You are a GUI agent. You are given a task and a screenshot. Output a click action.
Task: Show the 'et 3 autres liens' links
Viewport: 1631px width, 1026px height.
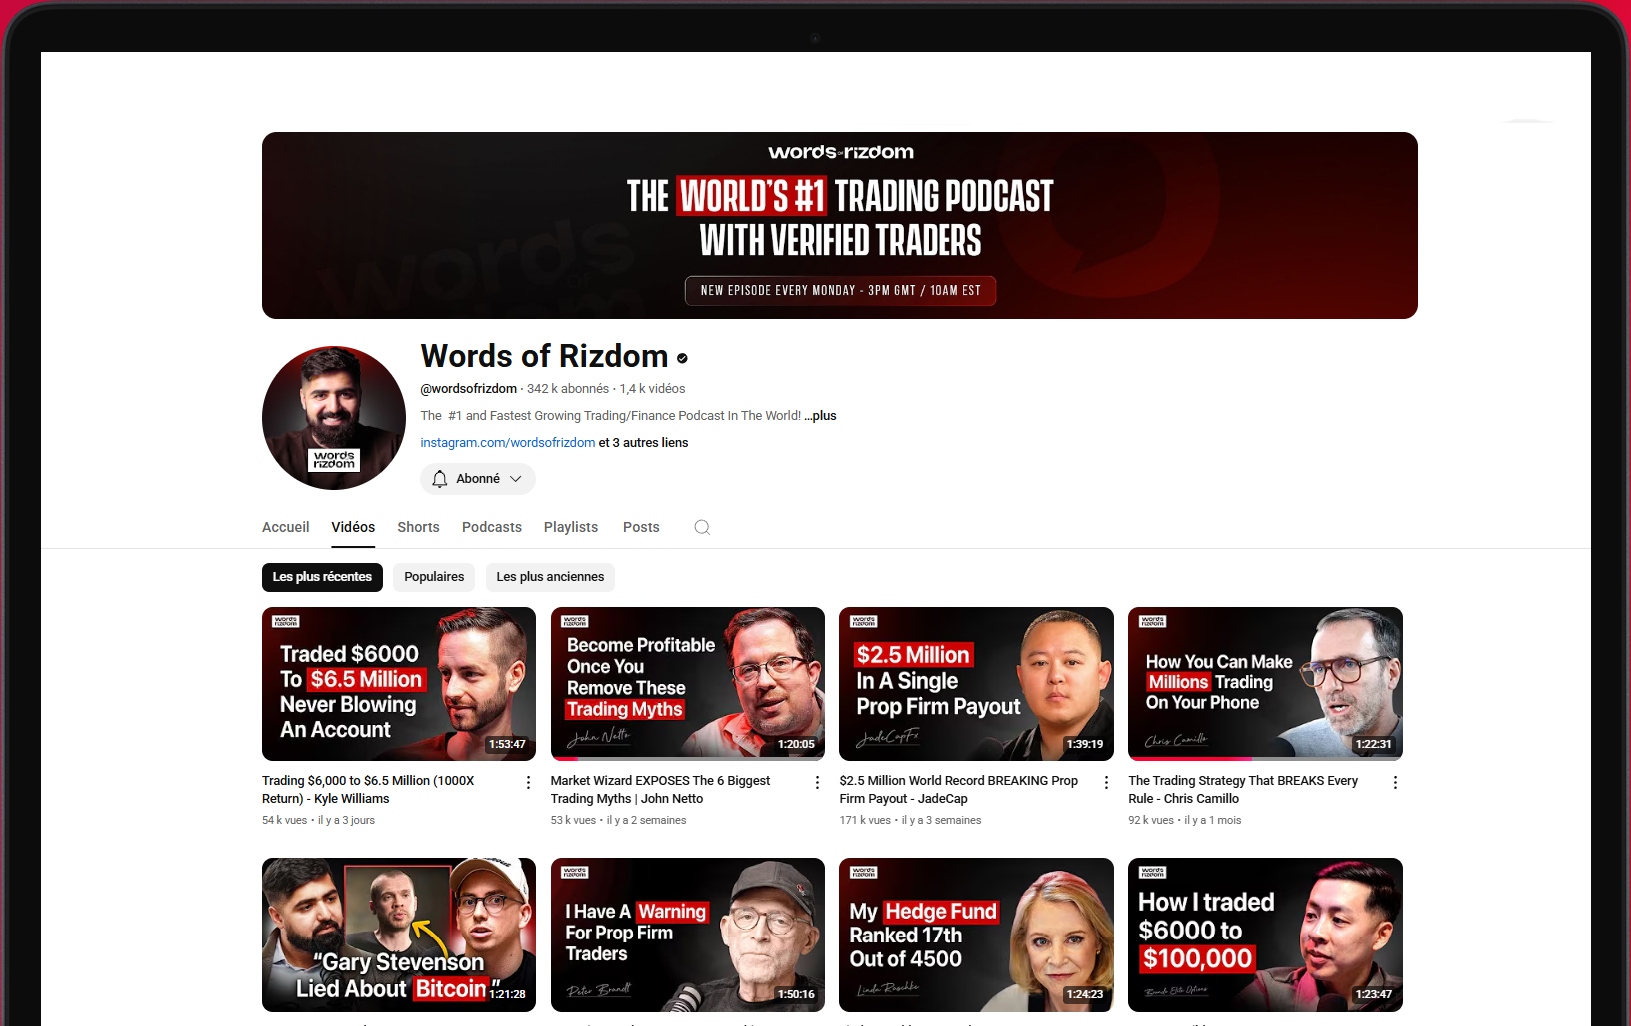click(643, 443)
